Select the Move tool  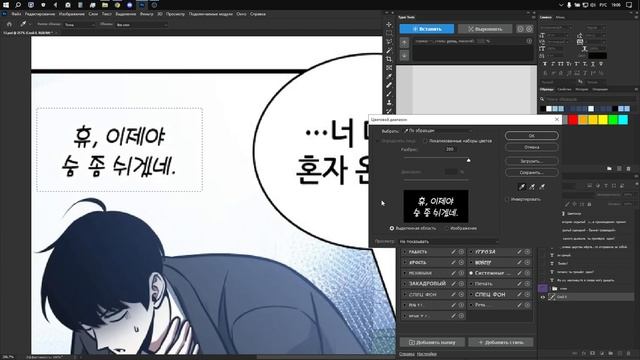(x=389, y=24)
